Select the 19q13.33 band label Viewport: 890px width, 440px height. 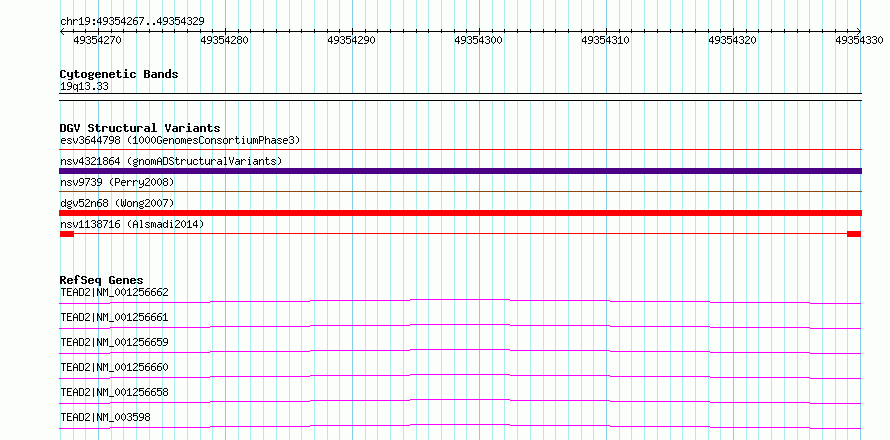coord(84,87)
